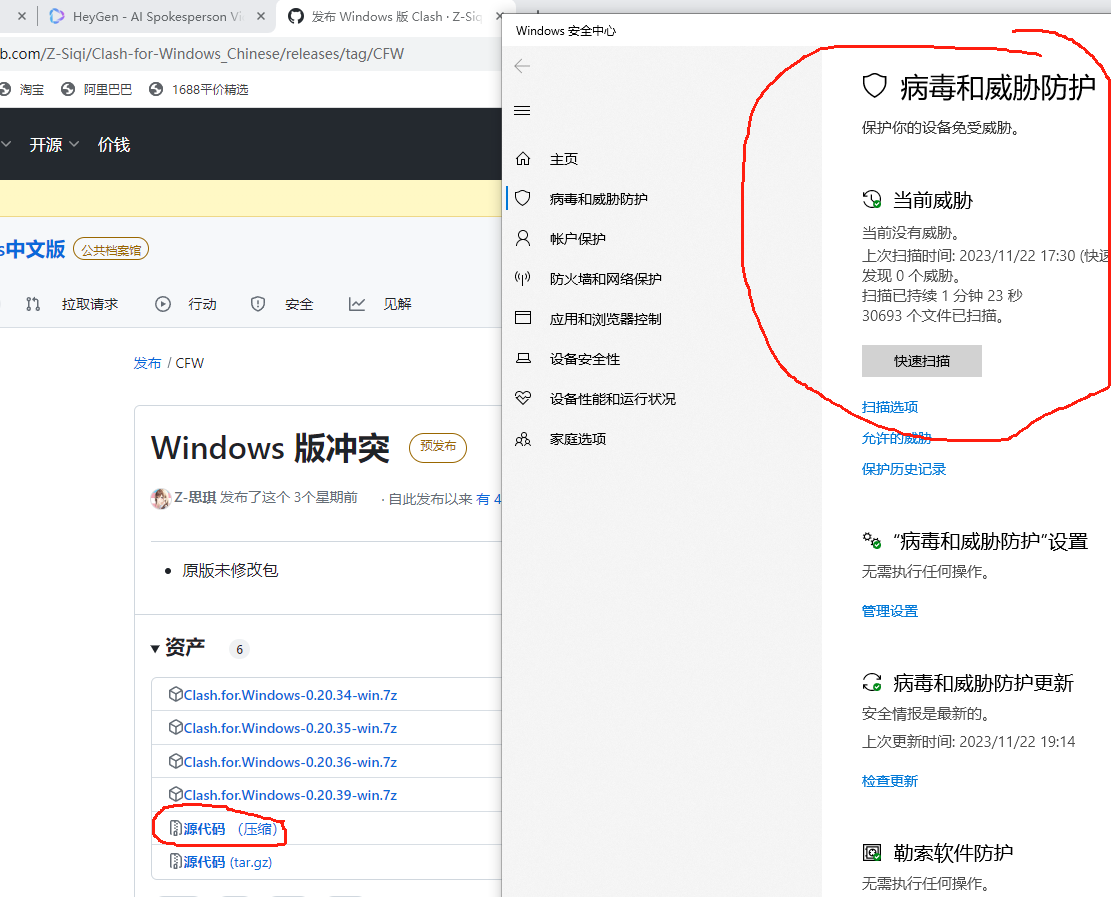
Task: Click the 价钱 link in GitHub header
Action: [x=114, y=145]
